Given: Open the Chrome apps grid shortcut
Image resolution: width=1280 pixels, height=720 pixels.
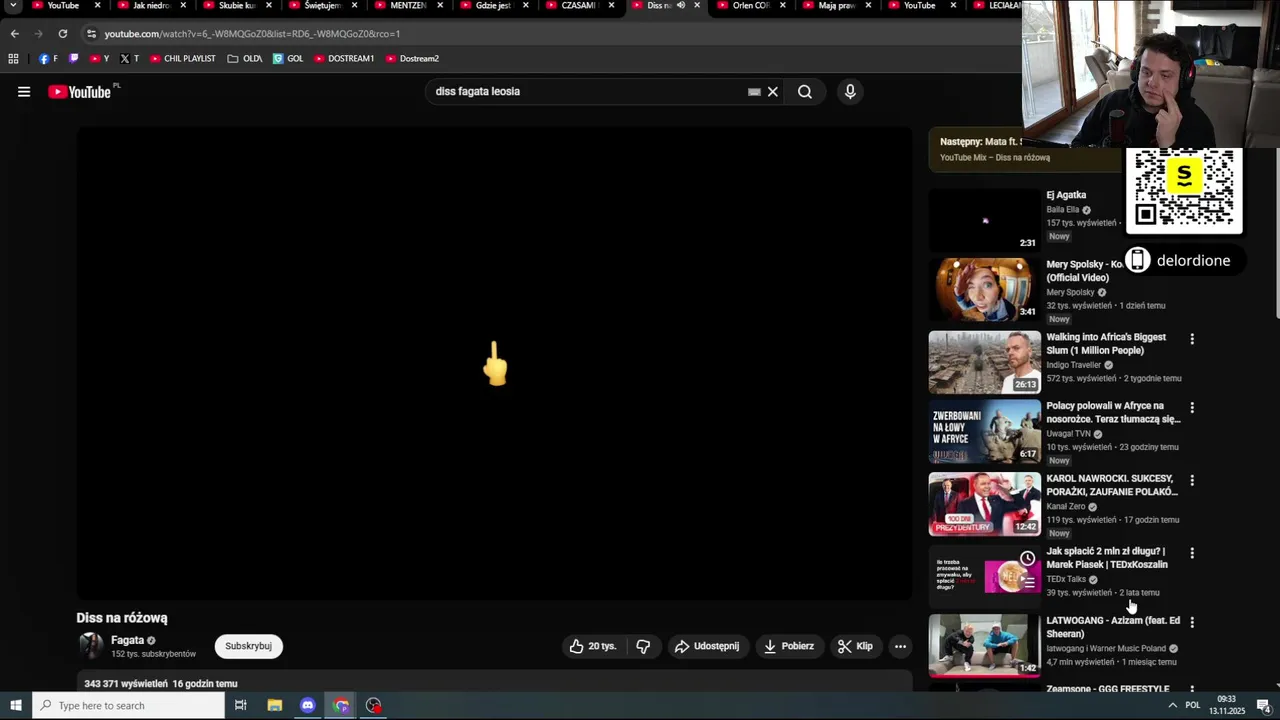Looking at the screenshot, I should (x=13, y=58).
